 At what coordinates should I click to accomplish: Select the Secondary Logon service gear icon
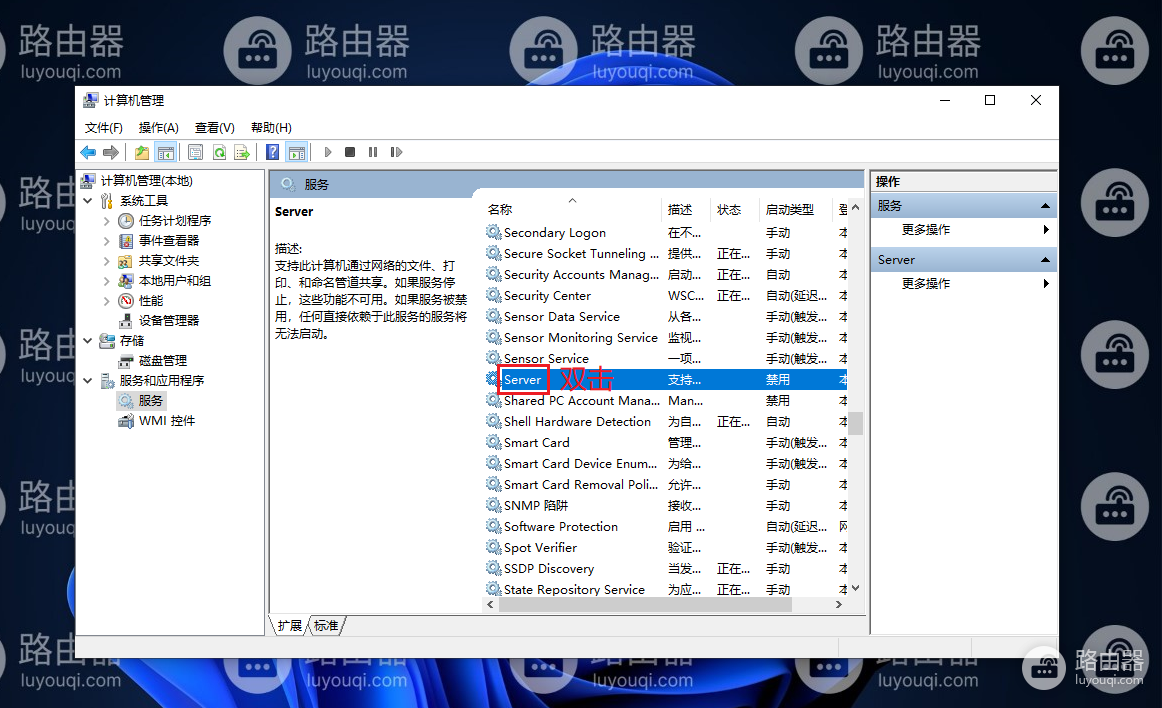coord(494,232)
